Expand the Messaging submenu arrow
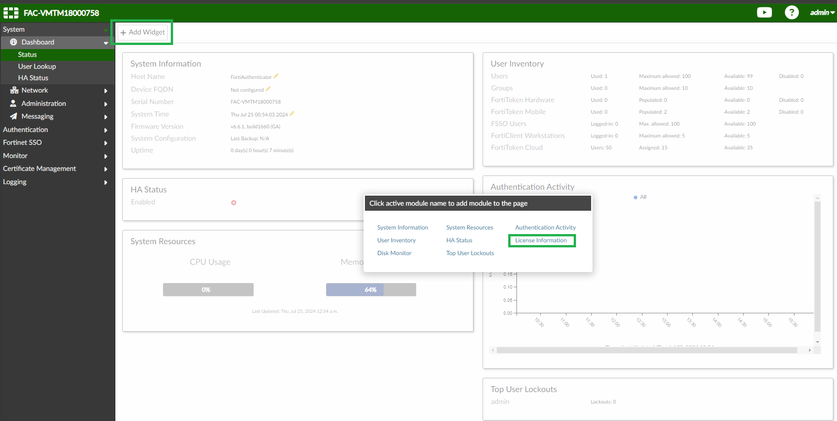 click(x=106, y=117)
